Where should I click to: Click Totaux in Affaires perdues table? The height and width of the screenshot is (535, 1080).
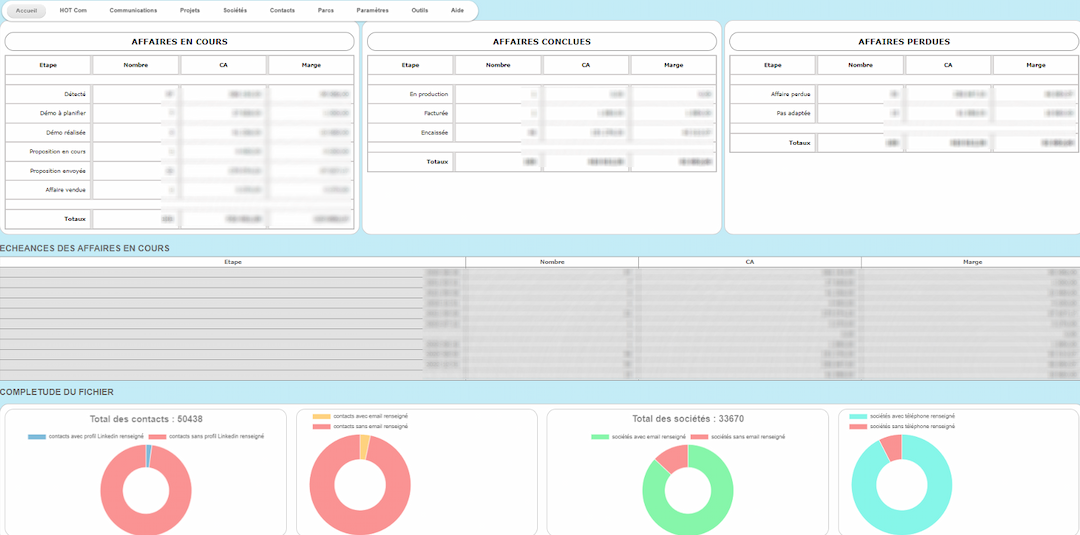click(800, 143)
